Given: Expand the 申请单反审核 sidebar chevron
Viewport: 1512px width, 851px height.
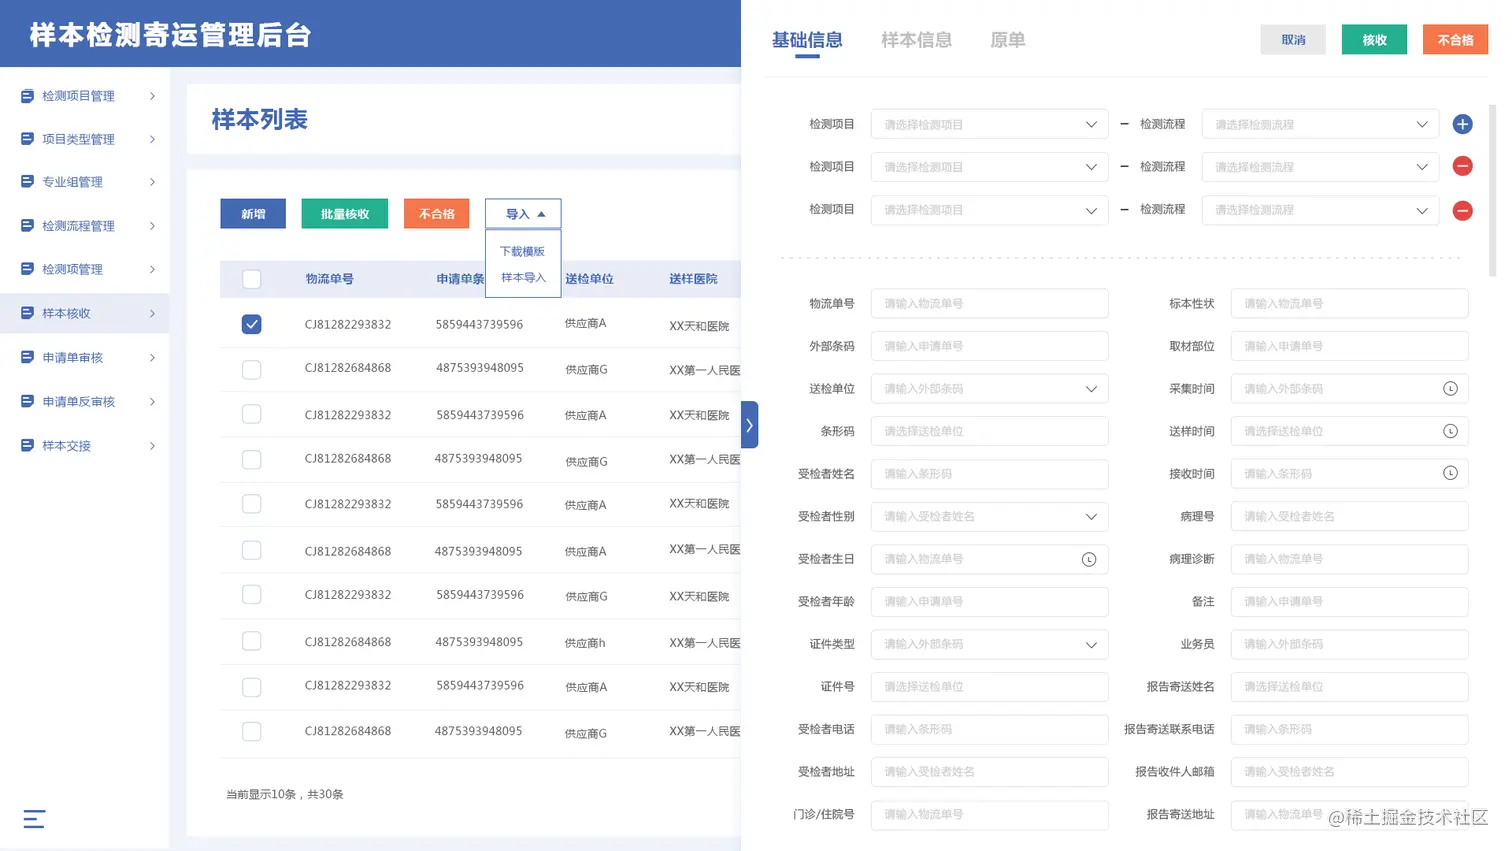Looking at the screenshot, I should pos(152,402).
